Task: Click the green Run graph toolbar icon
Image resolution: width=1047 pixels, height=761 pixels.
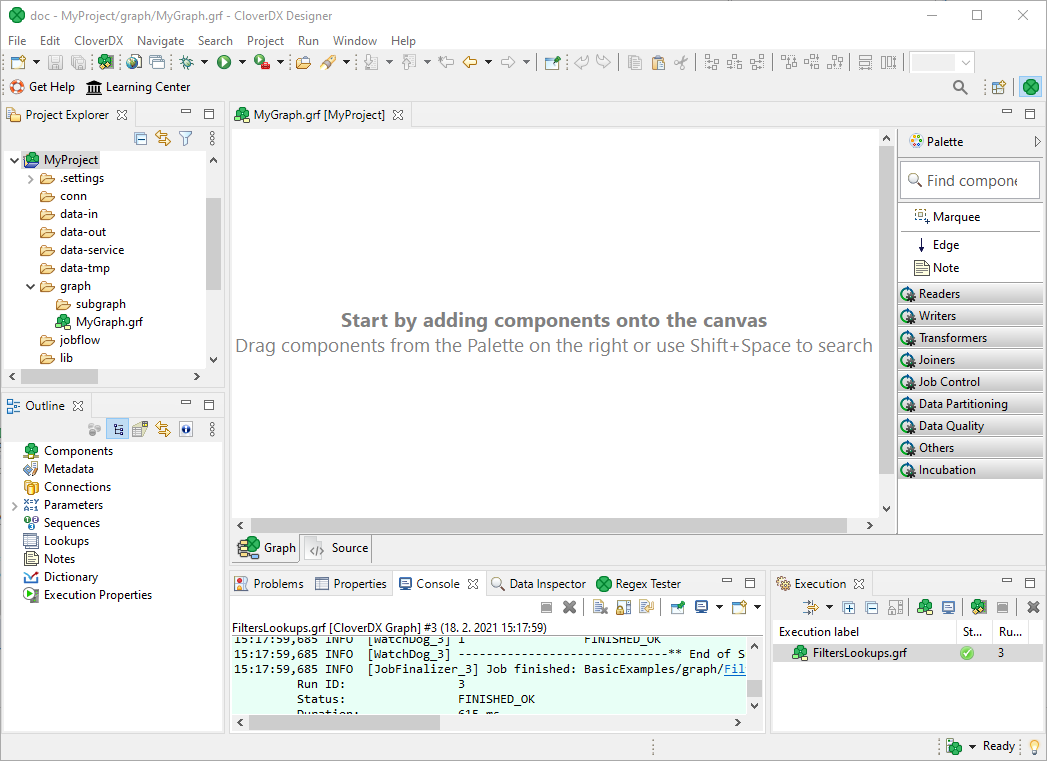Action: click(x=224, y=62)
